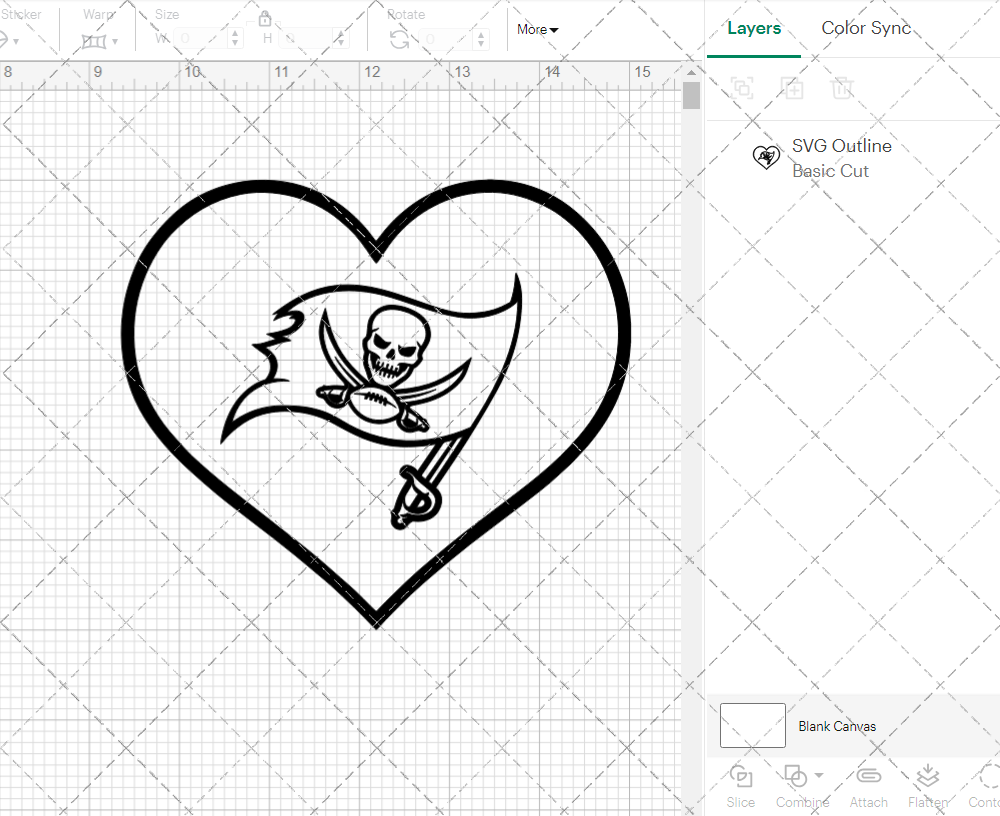Screen dimensions: 1000x816
Task: Select the Slice tool
Action: [741, 777]
